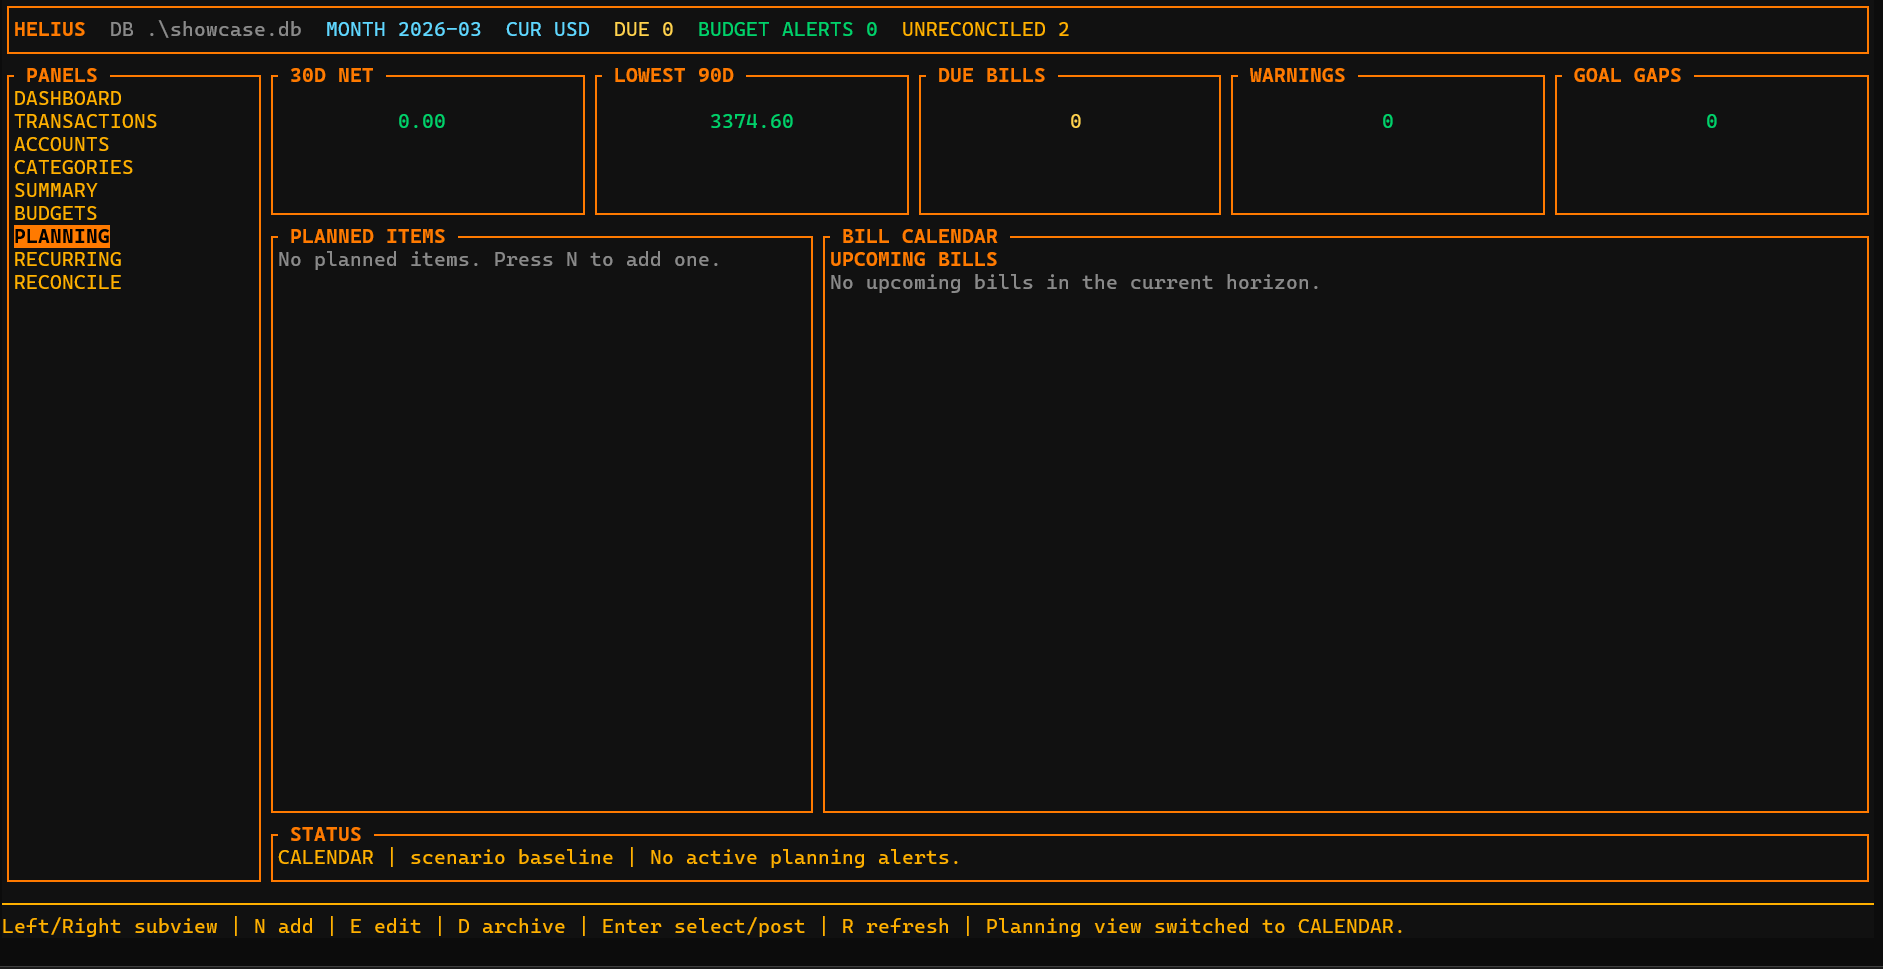The height and width of the screenshot is (969, 1883).
Task: Click R refresh in the bottom bar
Action: tap(896, 926)
